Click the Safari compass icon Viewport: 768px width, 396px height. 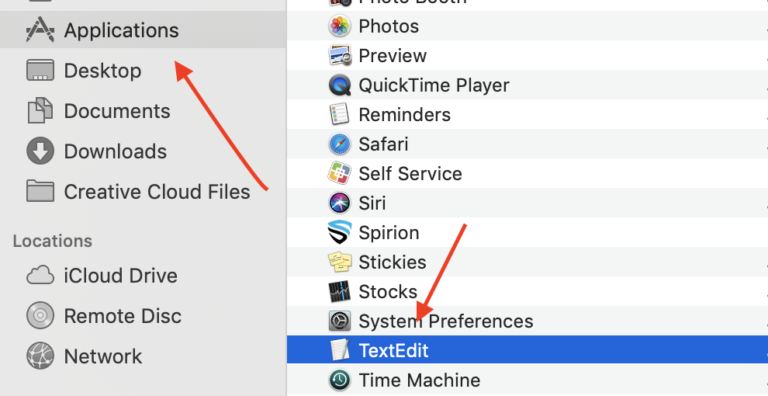click(339, 144)
